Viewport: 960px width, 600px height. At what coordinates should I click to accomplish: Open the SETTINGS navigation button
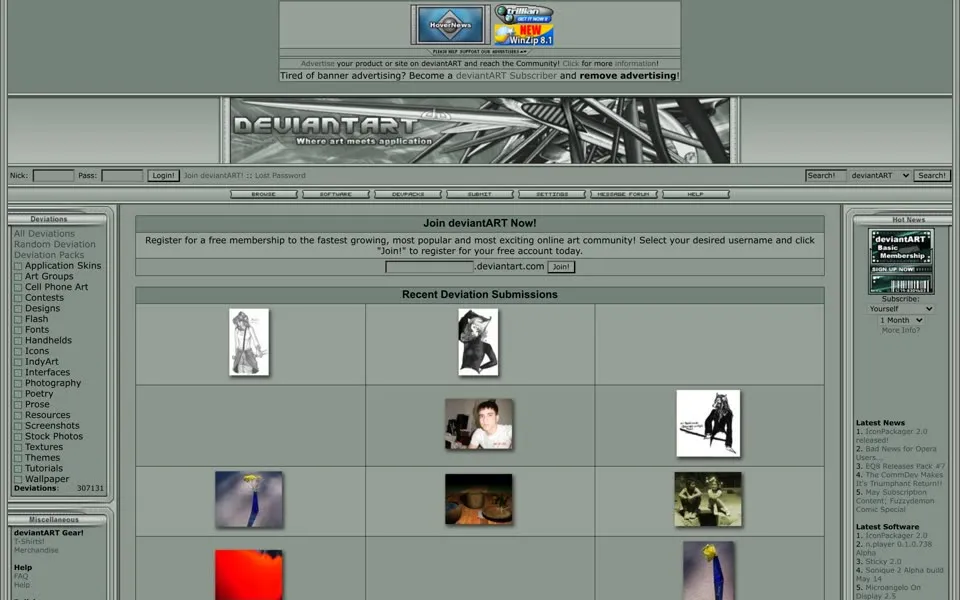[x=552, y=194]
